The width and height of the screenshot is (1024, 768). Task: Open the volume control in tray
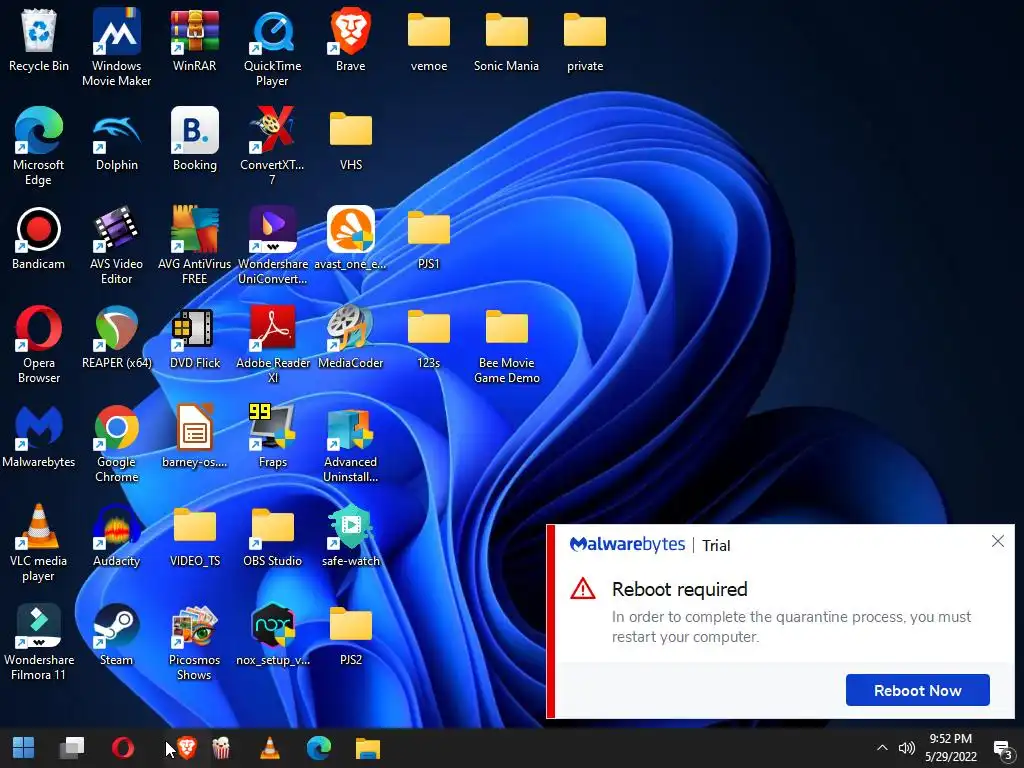click(x=906, y=748)
